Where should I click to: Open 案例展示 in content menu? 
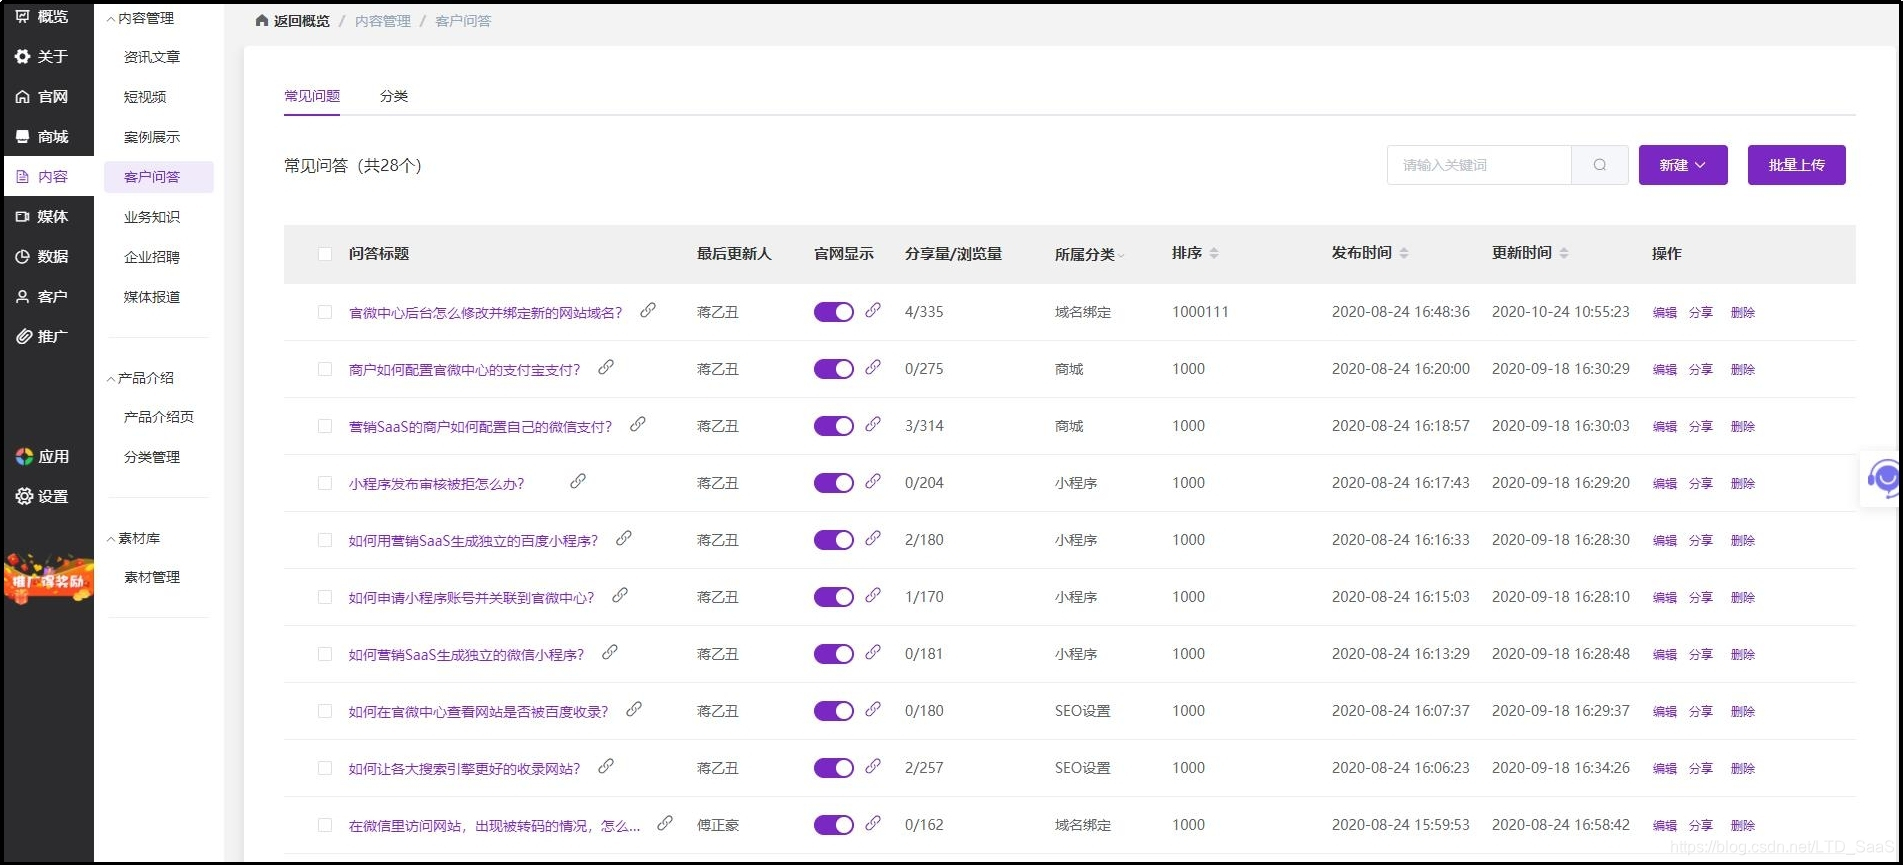(152, 137)
